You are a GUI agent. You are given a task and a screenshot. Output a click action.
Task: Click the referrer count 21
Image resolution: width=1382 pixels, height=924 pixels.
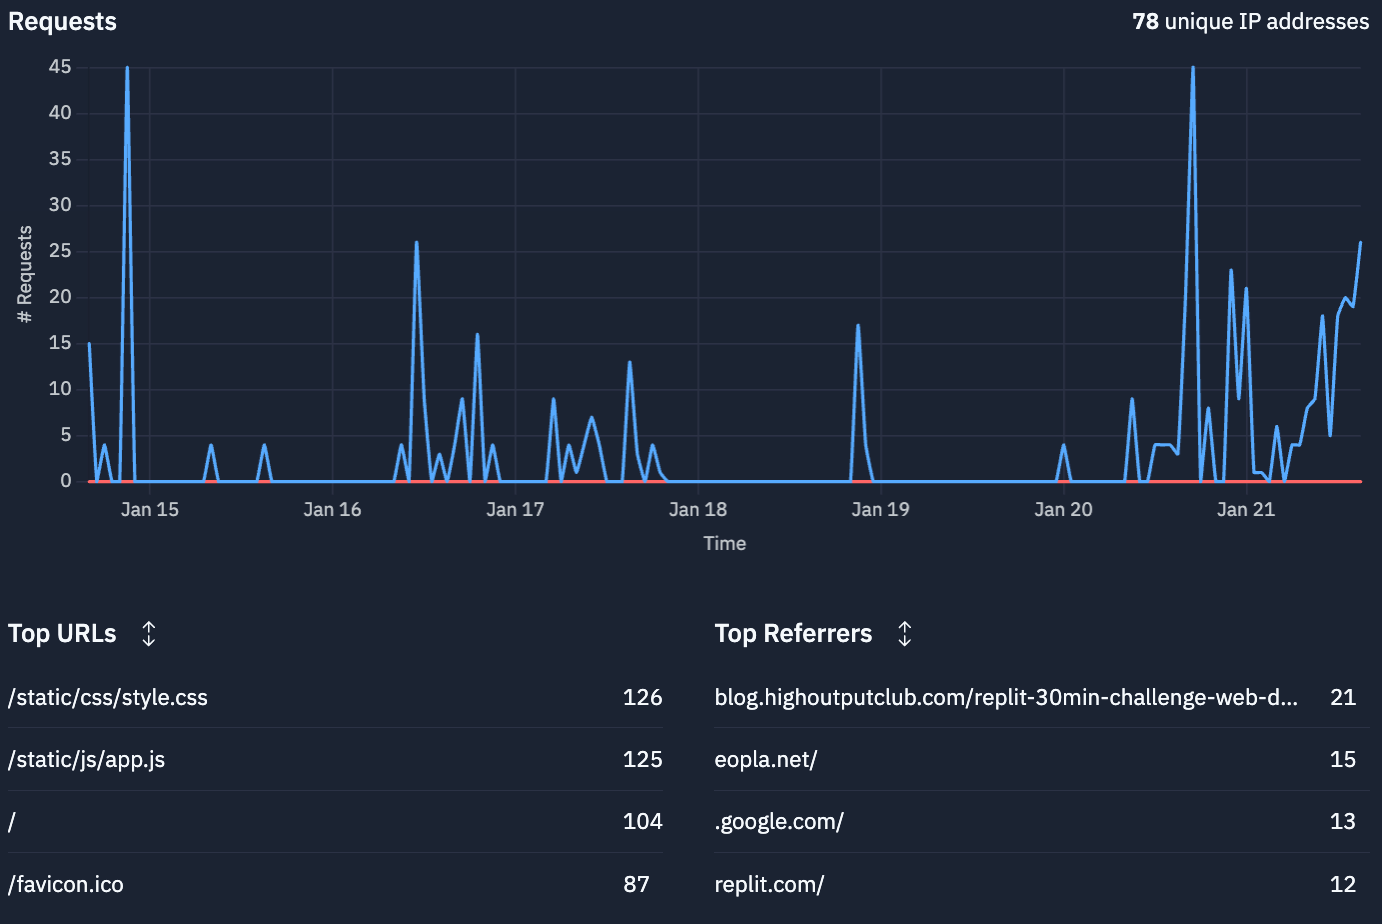click(x=1343, y=697)
